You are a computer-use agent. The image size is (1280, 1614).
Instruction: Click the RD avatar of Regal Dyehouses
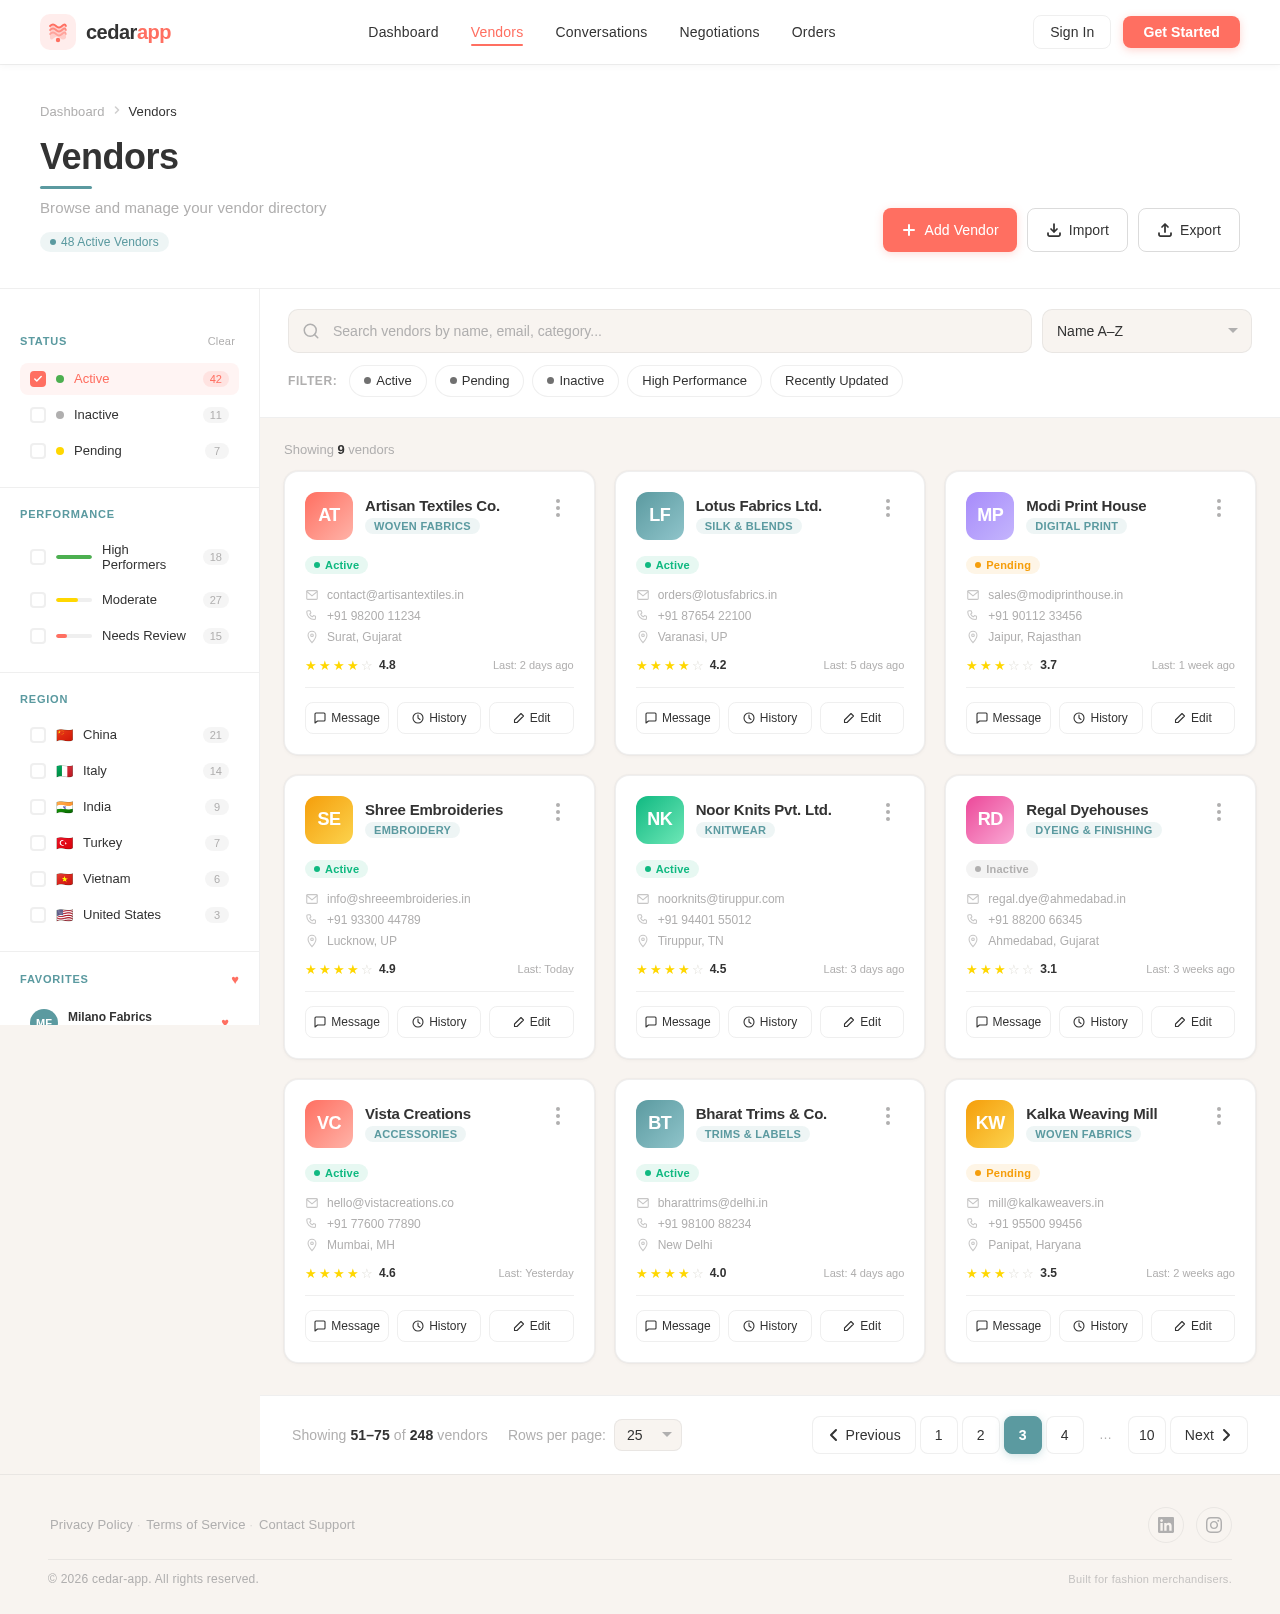point(990,820)
